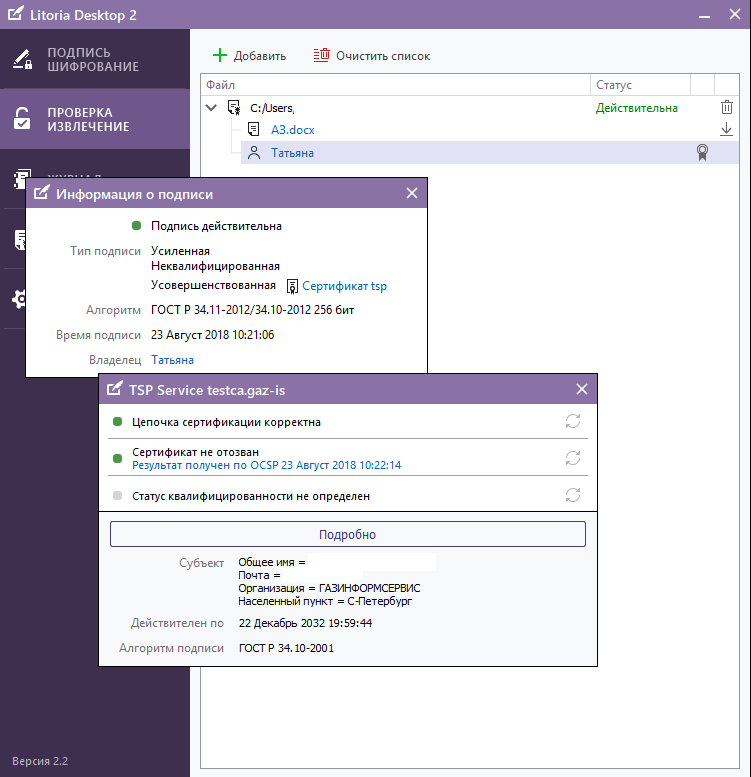Viewport: 751px width, 777px height.
Task: Refresh the Цепочка сертификации корректна check
Action: coord(573,421)
